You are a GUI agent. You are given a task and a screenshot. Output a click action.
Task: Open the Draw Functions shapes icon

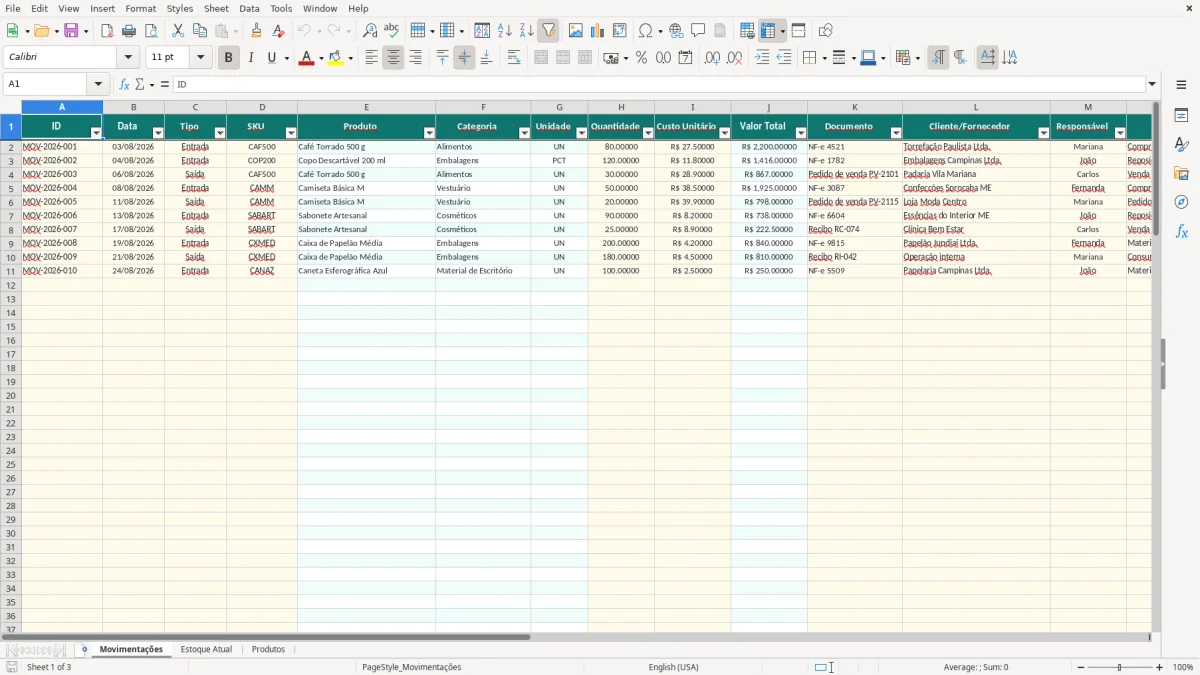(x=826, y=31)
